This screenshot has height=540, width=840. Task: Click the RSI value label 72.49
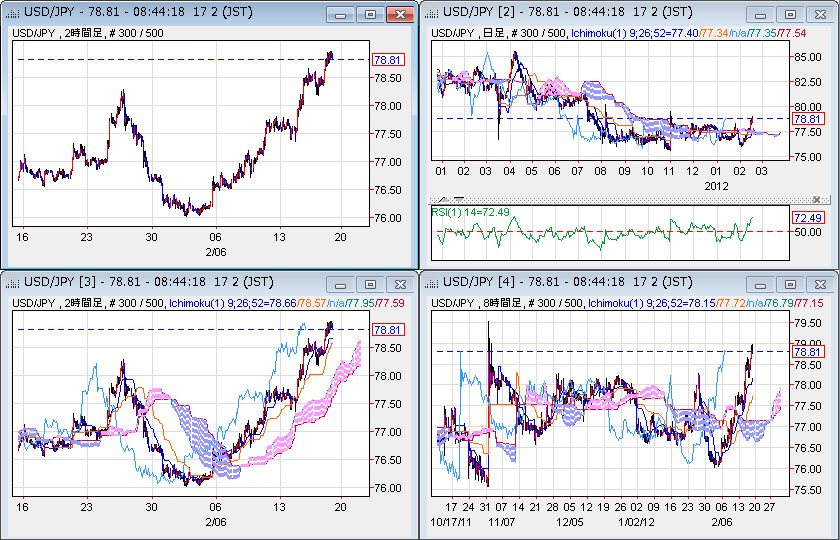click(806, 218)
